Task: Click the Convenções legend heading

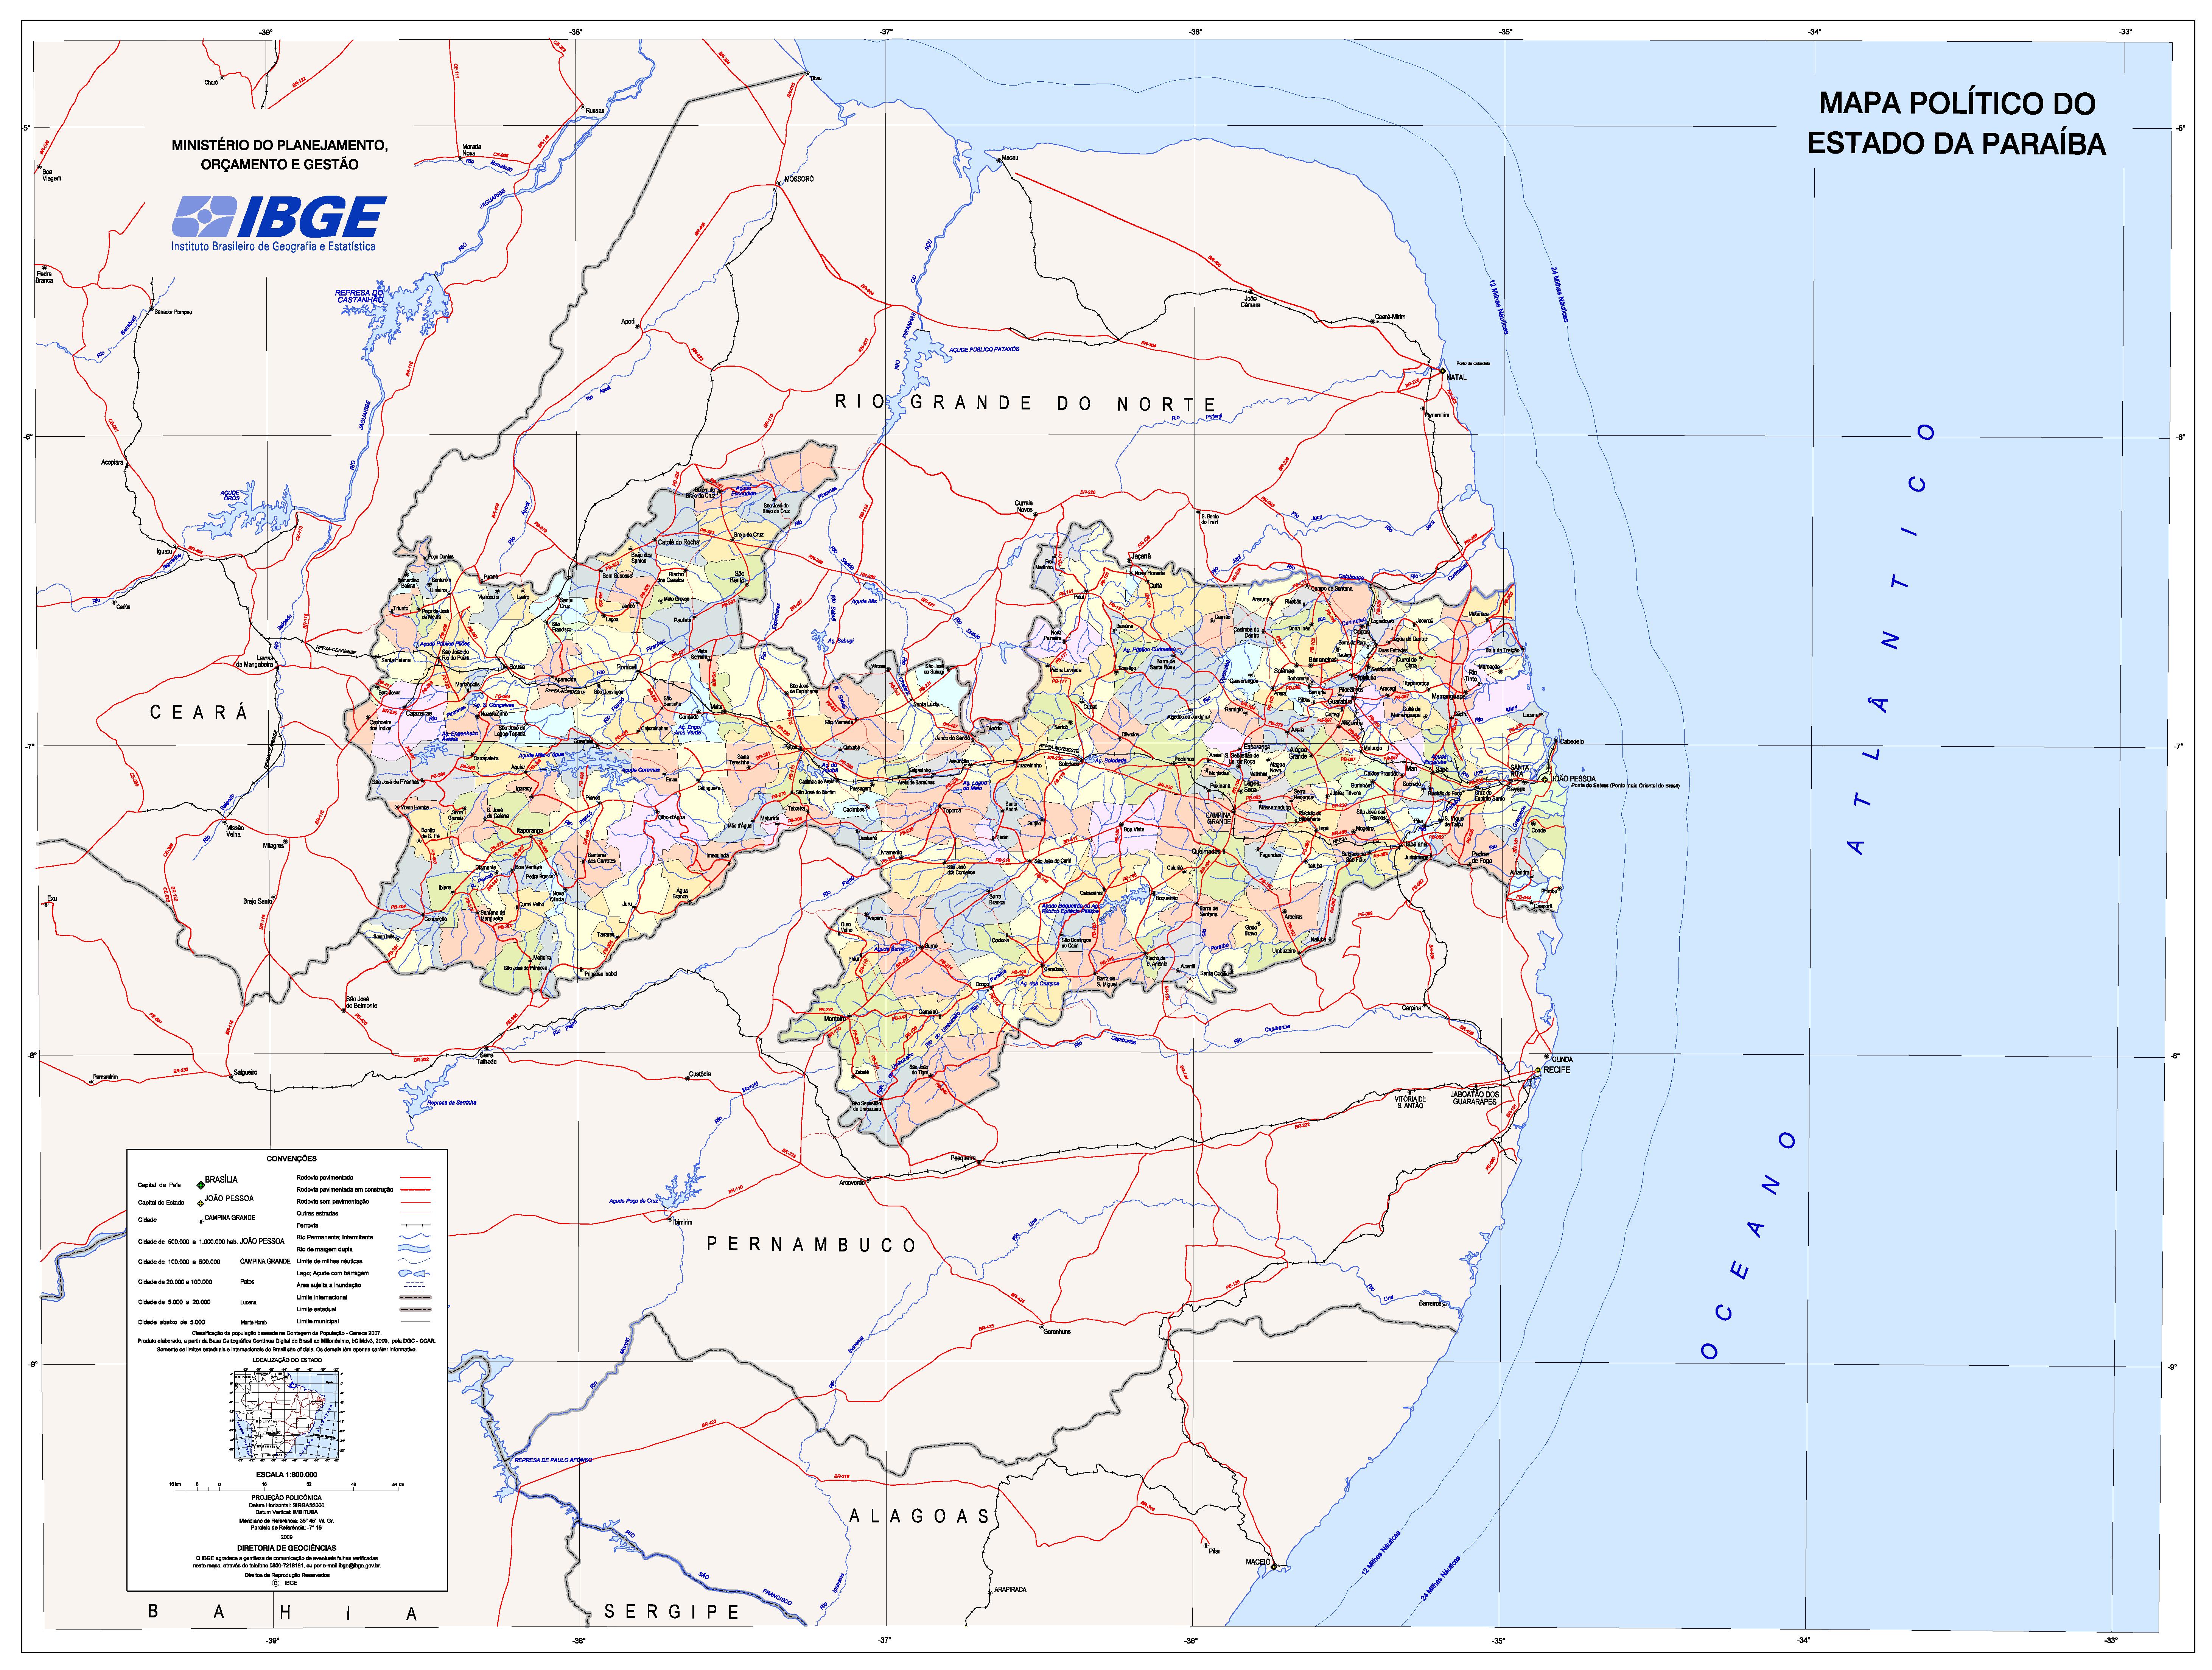Action: [292, 1159]
